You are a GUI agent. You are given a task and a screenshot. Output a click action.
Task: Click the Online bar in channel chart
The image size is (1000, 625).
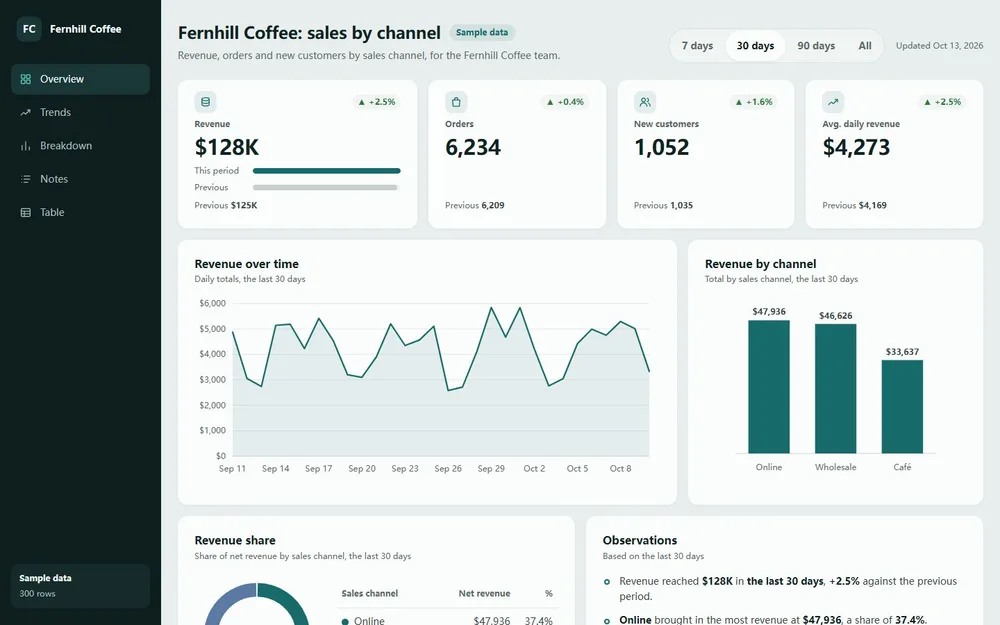tap(768, 387)
